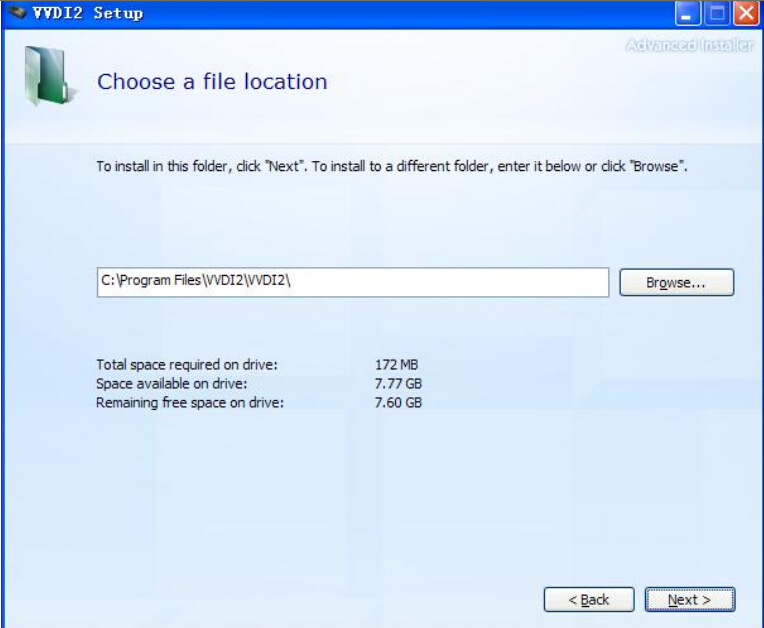Viewport: 764px width, 628px height.
Task: Click the Browse... button
Action: pos(676,282)
